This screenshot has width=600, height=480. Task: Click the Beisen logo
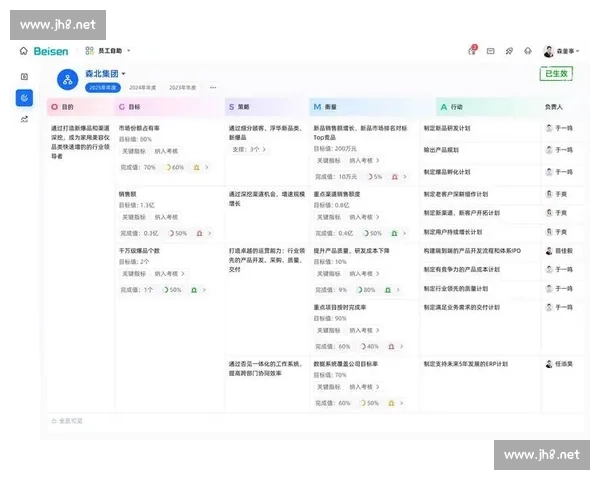click(x=51, y=51)
